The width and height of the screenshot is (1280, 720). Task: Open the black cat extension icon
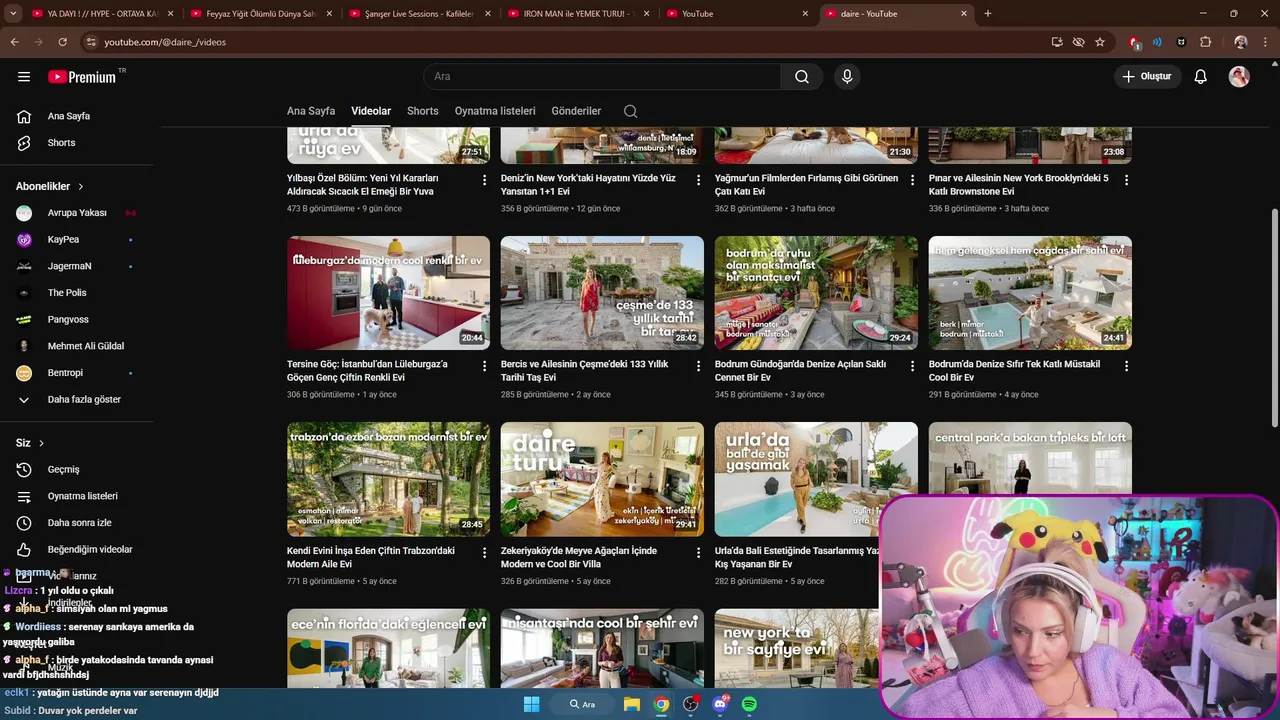click(1181, 42)
